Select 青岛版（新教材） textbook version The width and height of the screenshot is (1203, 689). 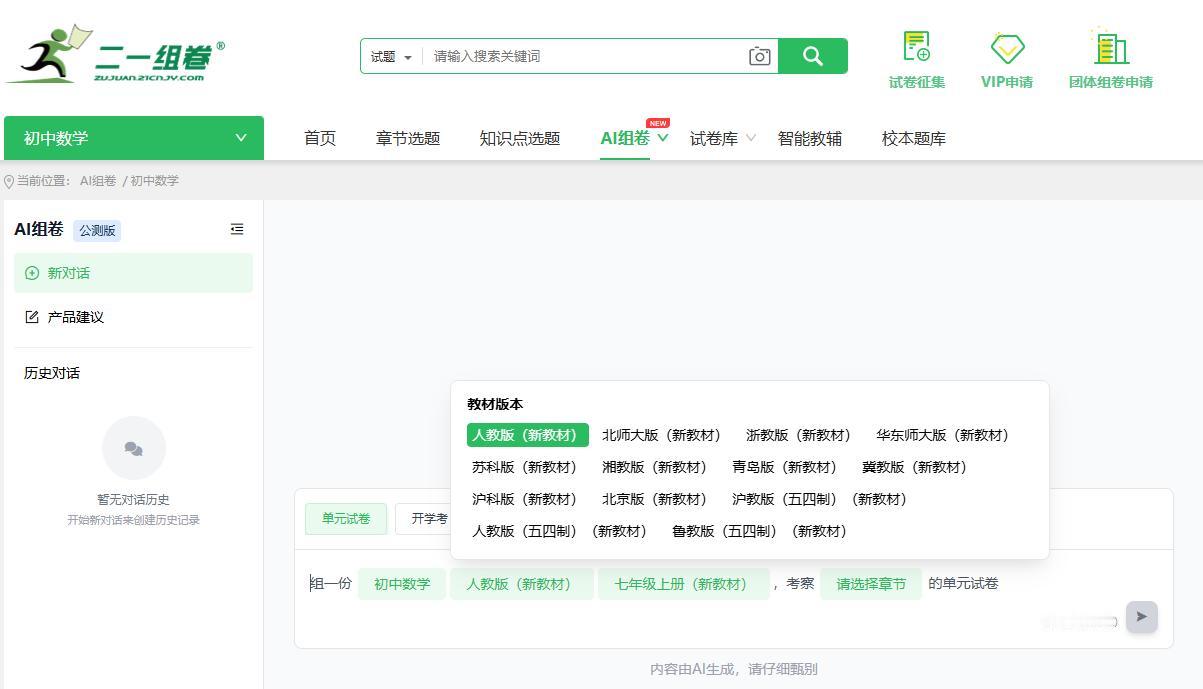(785, 467)
